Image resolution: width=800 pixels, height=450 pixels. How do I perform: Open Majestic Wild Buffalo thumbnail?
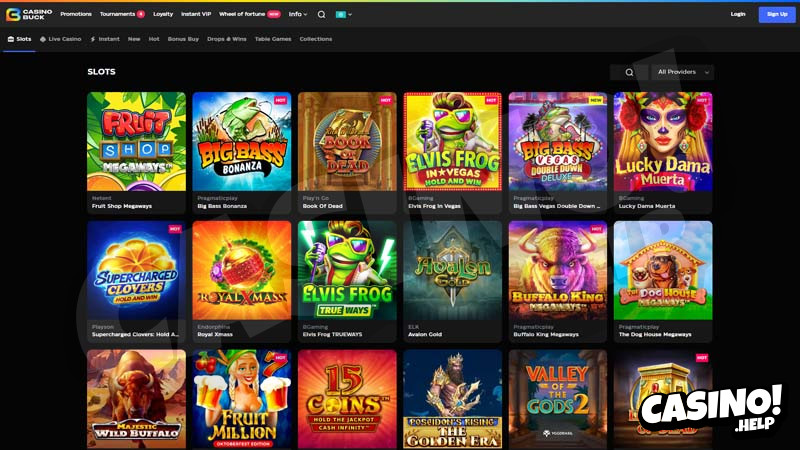point(137,399)
